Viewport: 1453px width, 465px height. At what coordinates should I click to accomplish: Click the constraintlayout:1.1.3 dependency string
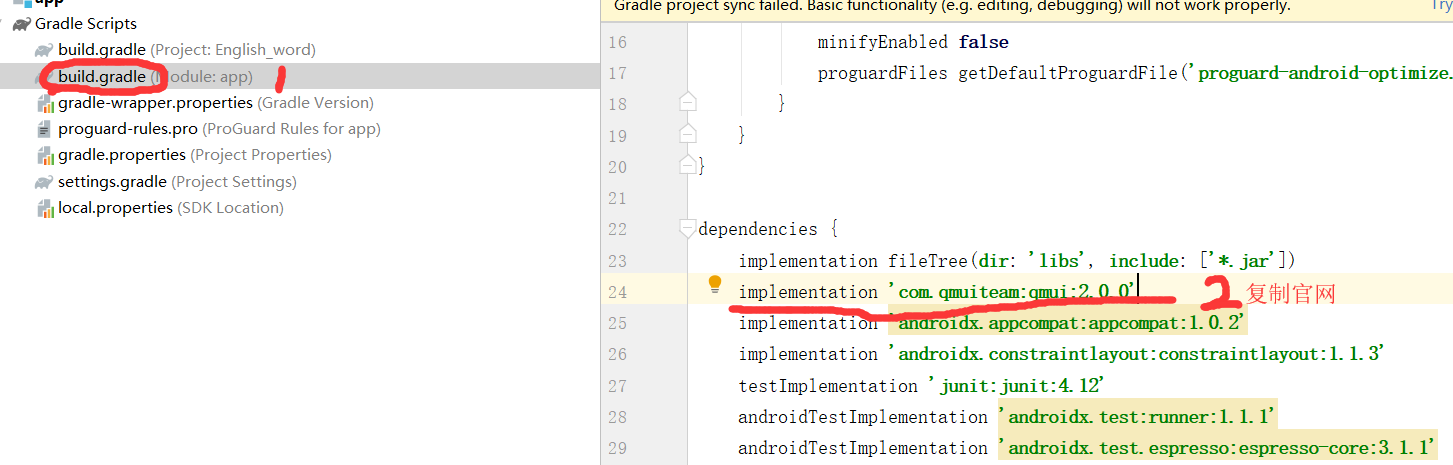1137,354
